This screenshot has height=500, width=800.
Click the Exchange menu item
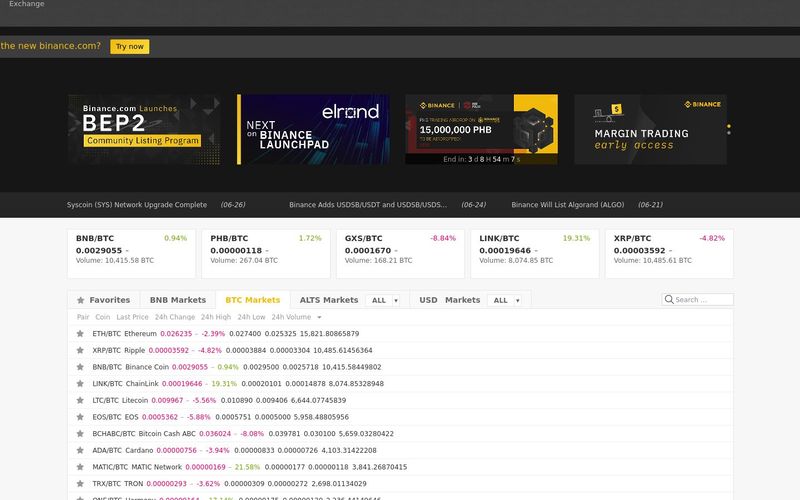[27, 4]
